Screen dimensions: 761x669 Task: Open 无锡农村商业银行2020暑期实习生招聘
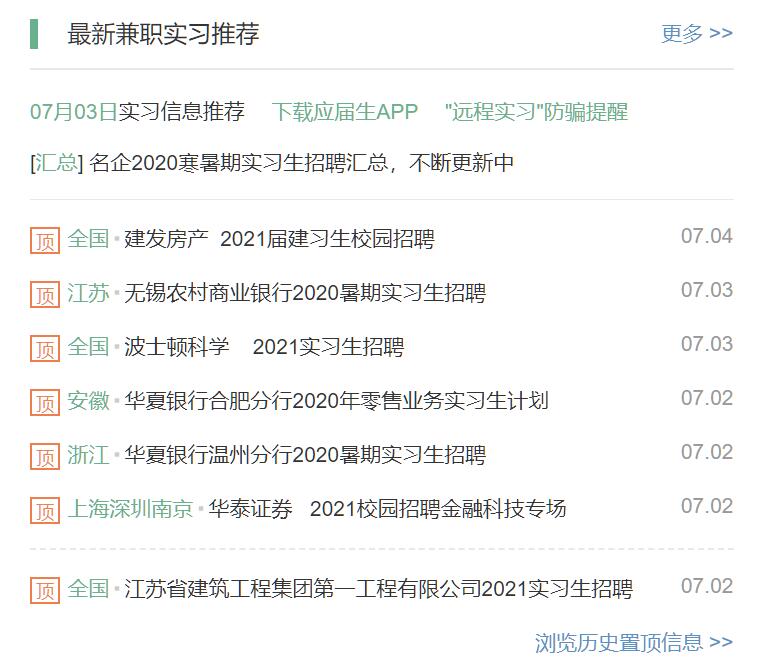click(305, 293)
